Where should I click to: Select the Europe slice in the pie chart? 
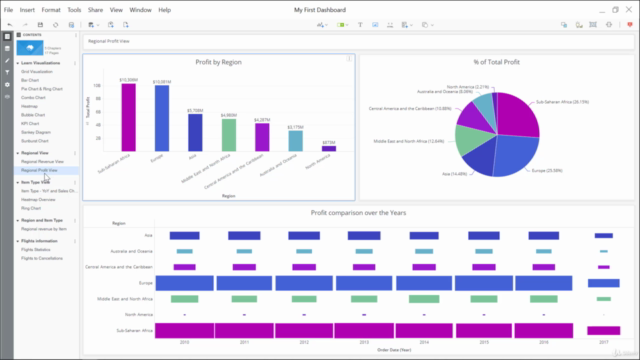pos(516,155)
